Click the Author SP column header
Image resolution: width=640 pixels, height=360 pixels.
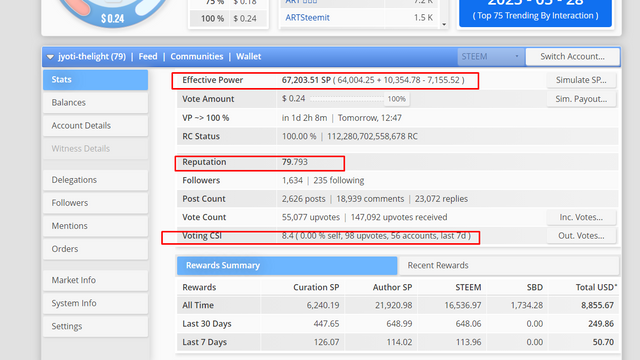coord(392,287)
